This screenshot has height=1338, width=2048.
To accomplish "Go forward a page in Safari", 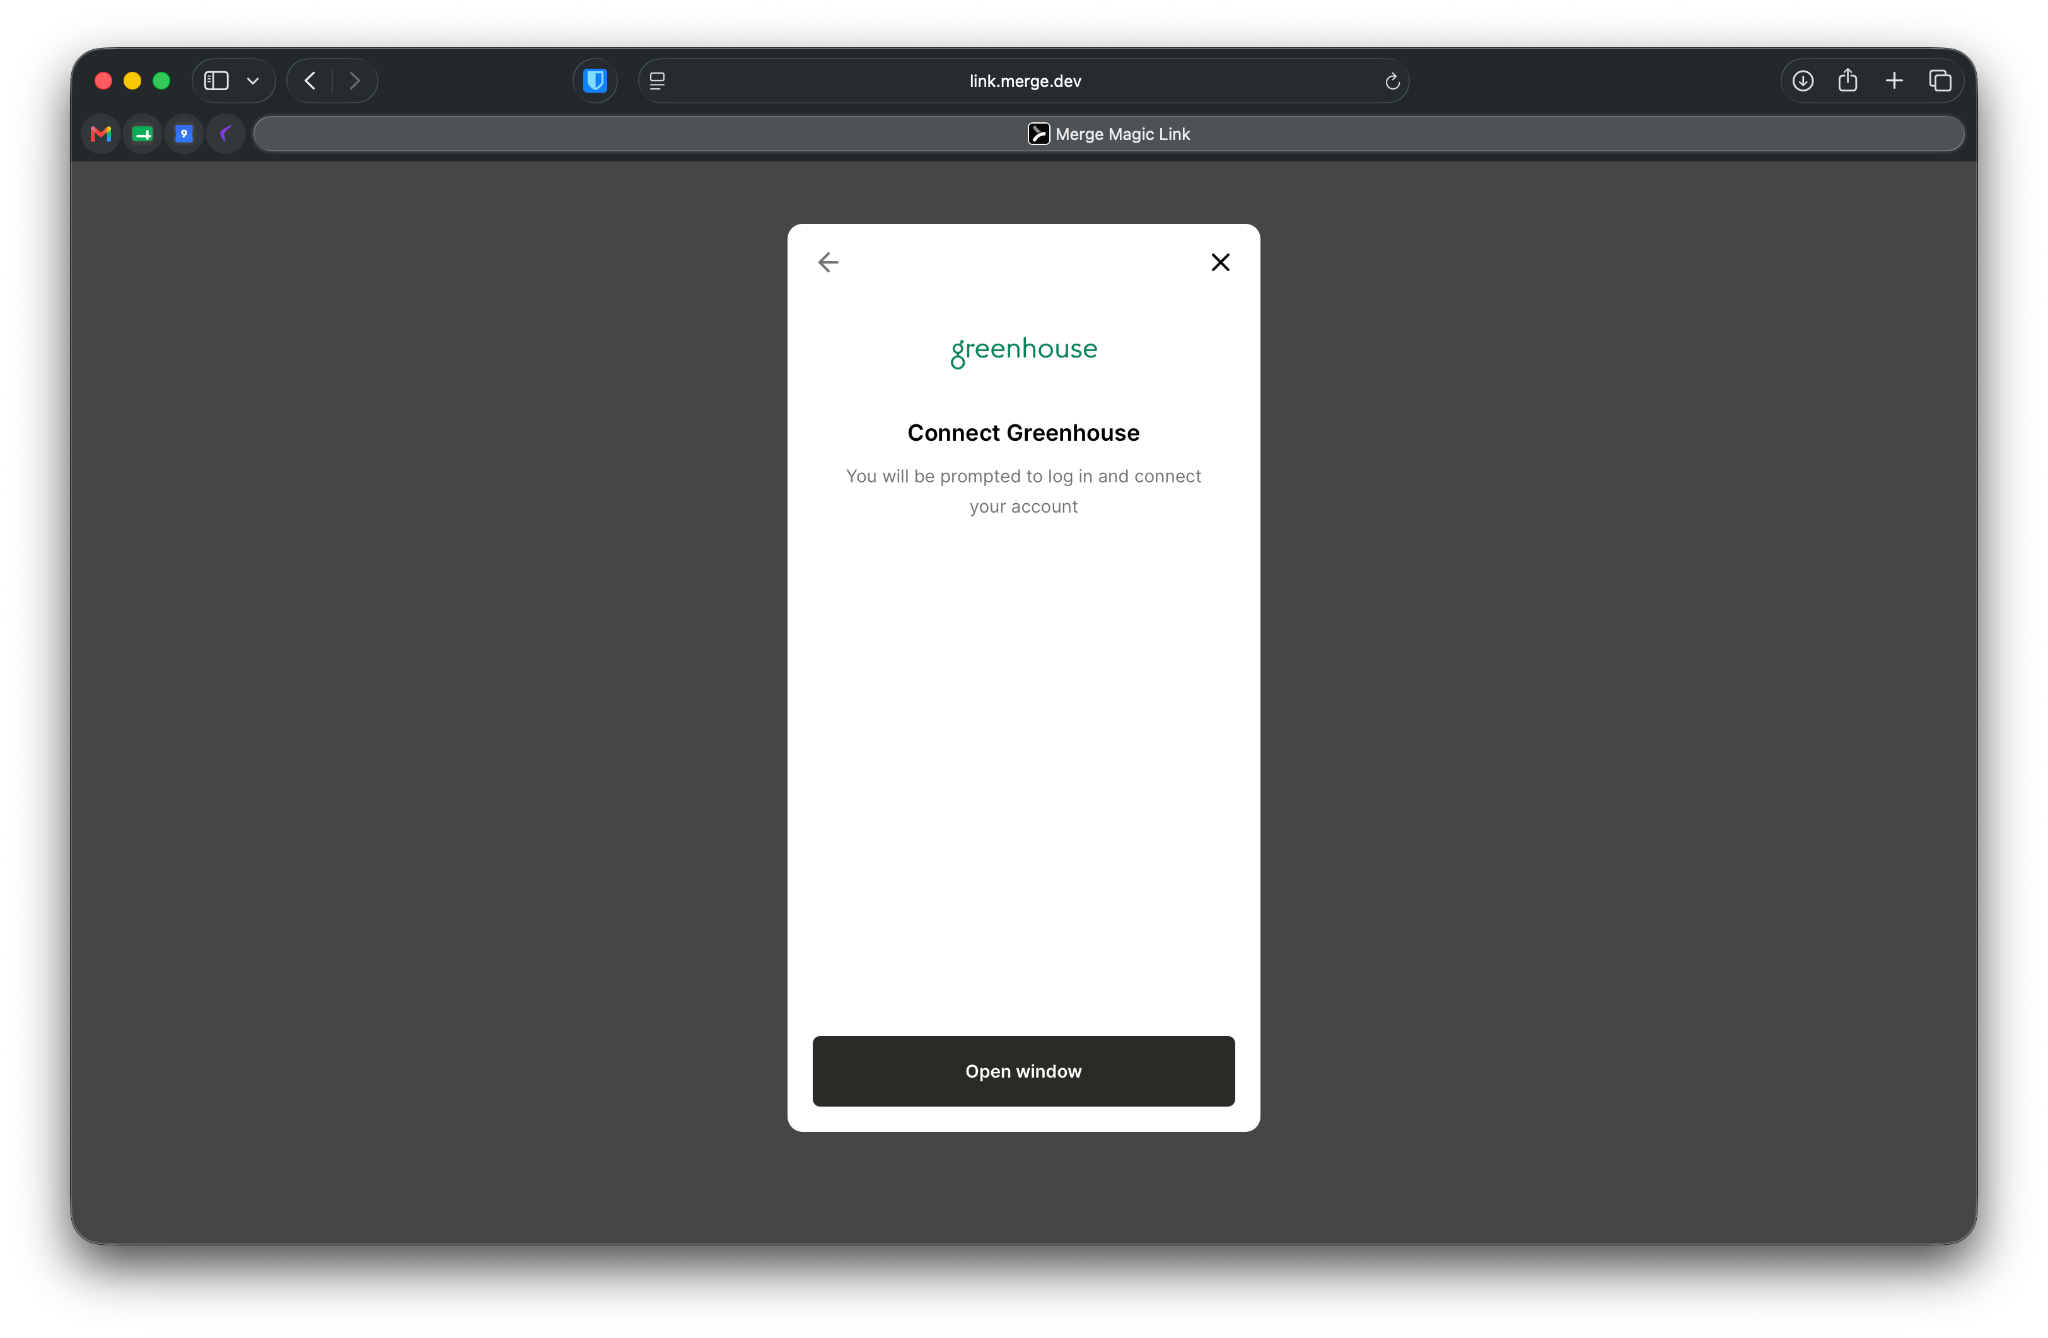I will pos(354,81).
